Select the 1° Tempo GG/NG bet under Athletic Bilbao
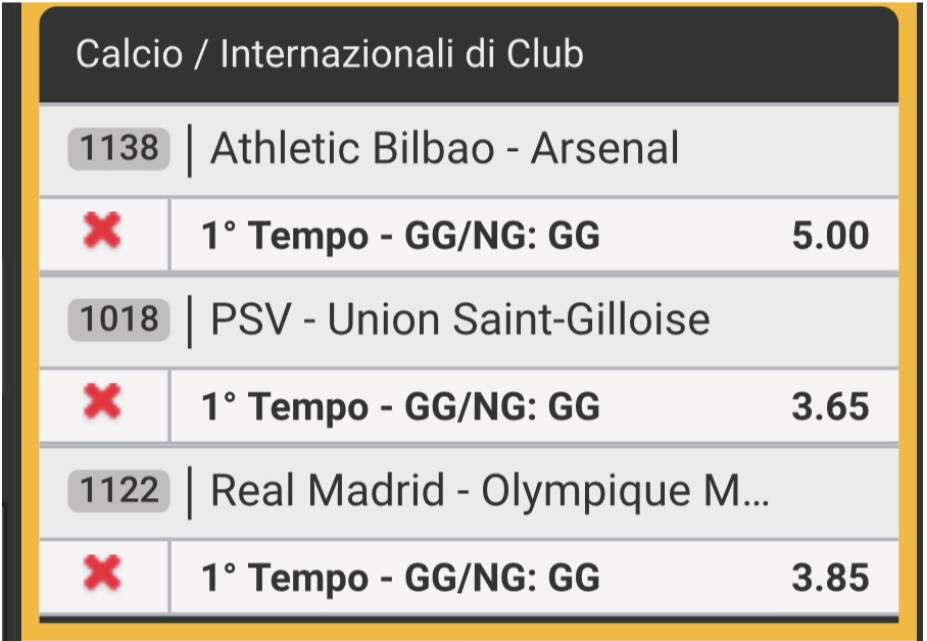 400,236
